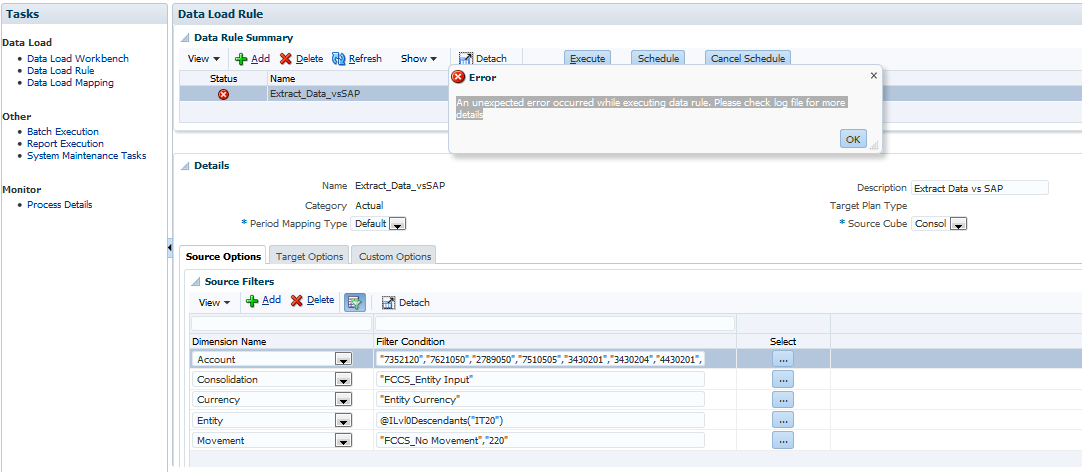
Task: Click the Select (...) button for Entity row
Action: (783, 420)
